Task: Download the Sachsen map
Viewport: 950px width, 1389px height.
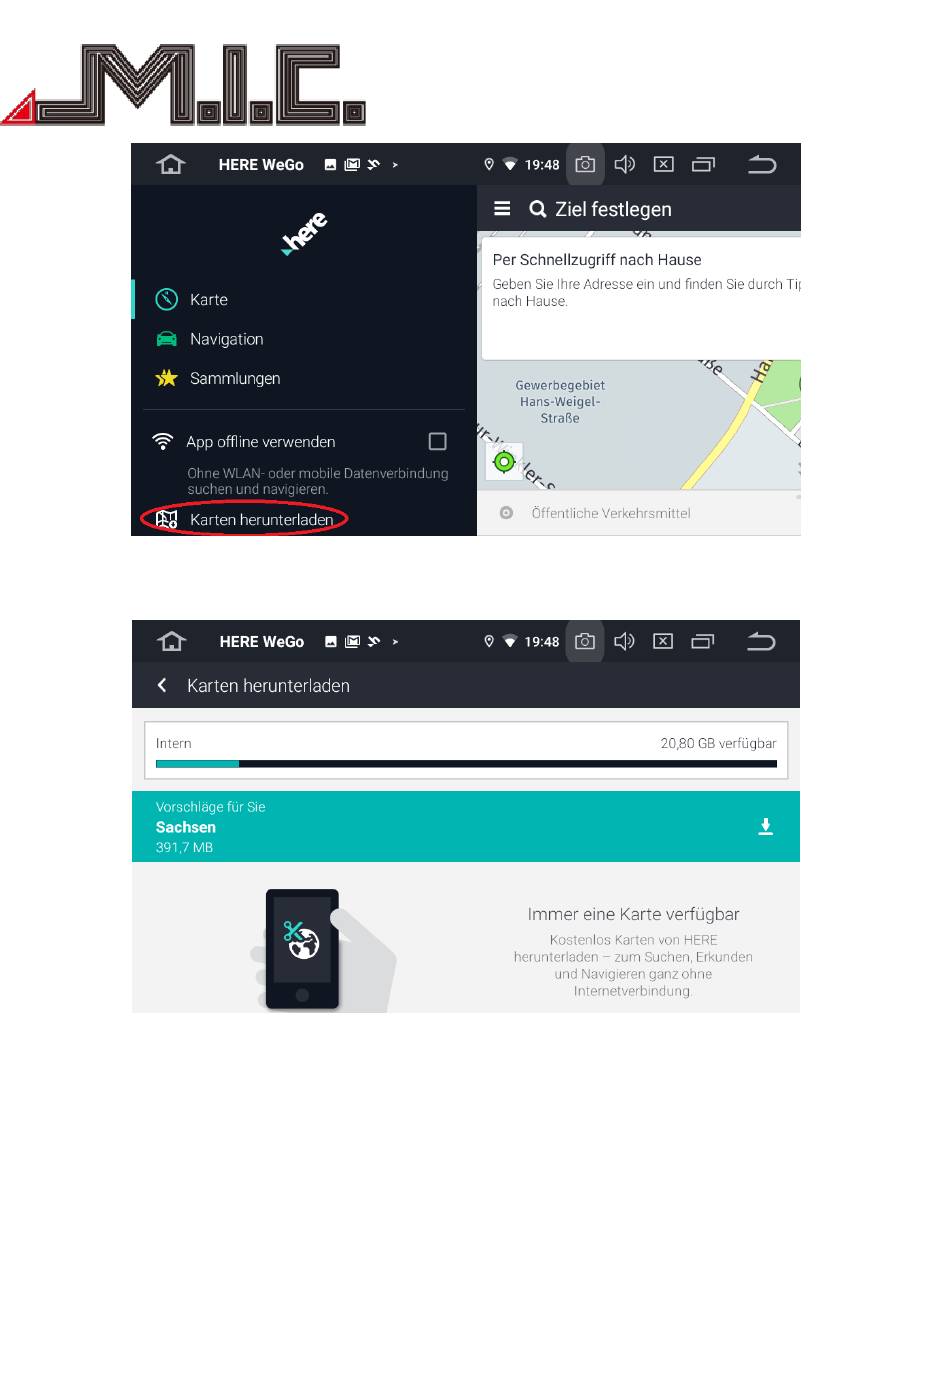Action: pyautogui.click(x=765, y=826)
